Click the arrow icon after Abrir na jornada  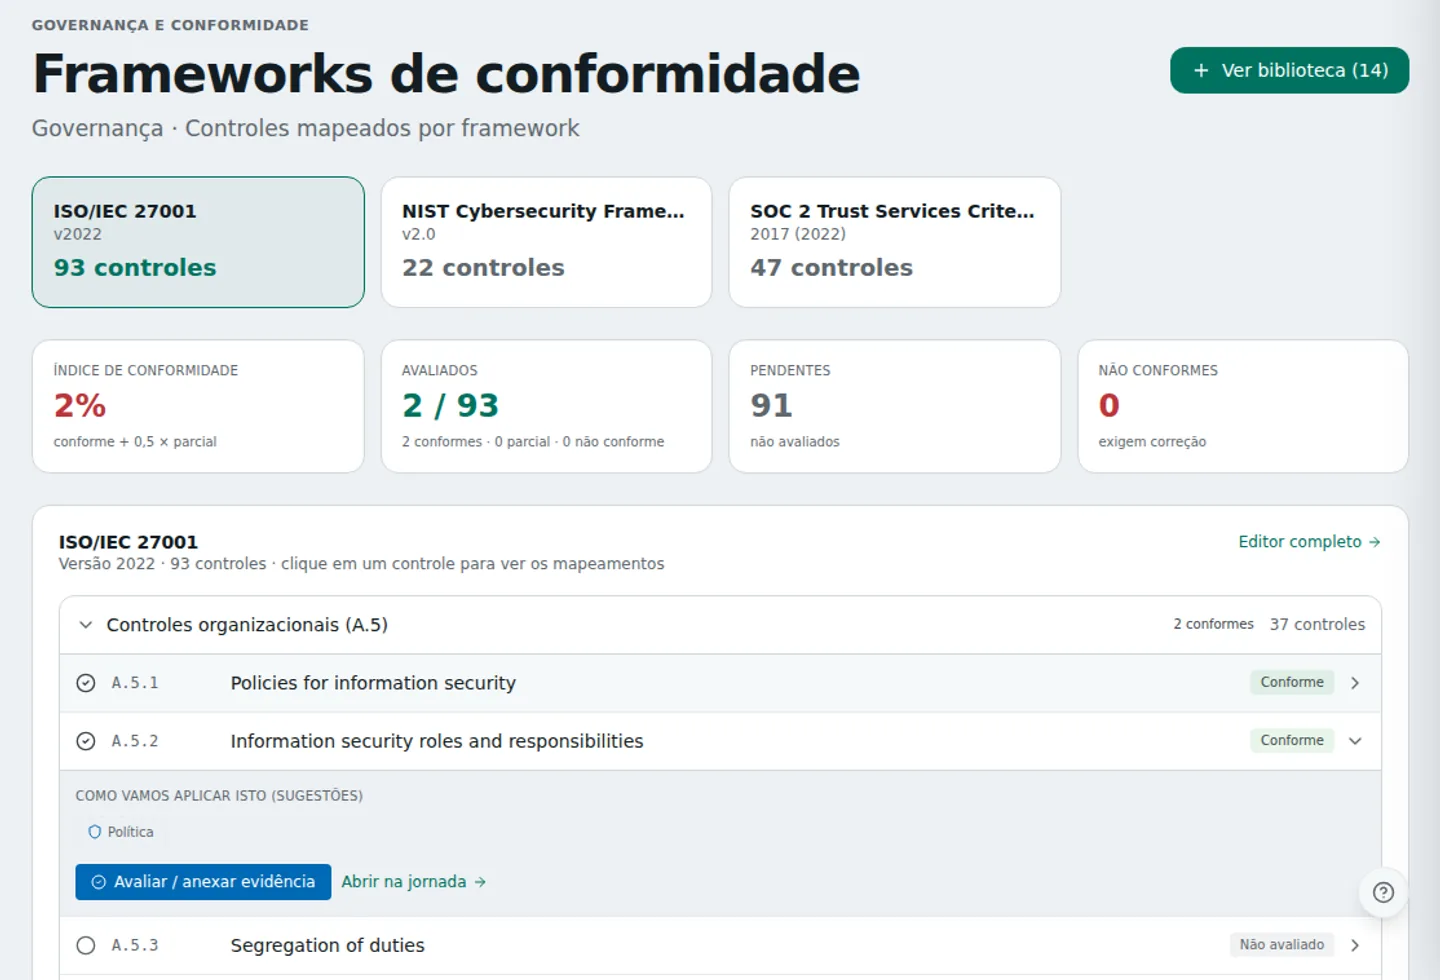tap(480, 882)
